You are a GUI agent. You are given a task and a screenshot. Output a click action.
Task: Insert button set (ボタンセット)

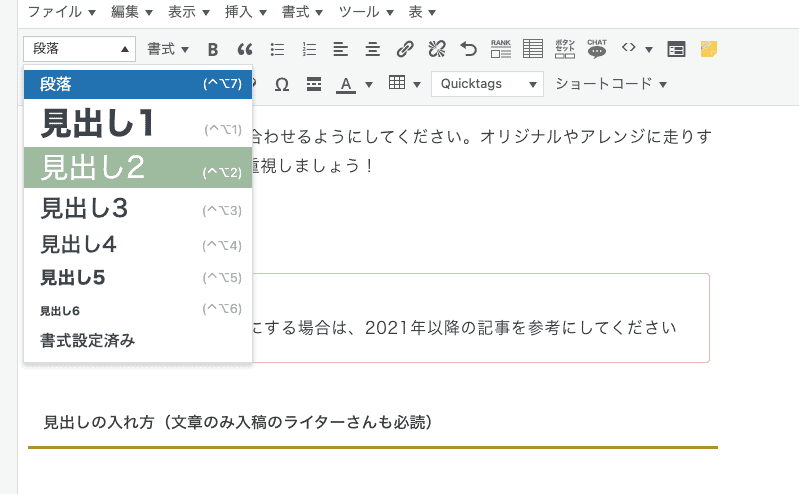coord(565,49)
